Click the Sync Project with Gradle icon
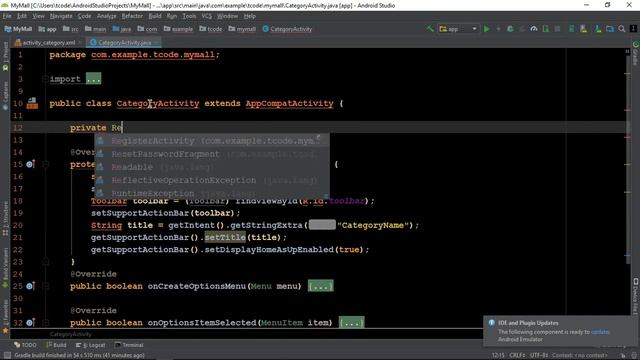Image resolution: width=640 pixels, height=360 pixels. pos(571,29)
